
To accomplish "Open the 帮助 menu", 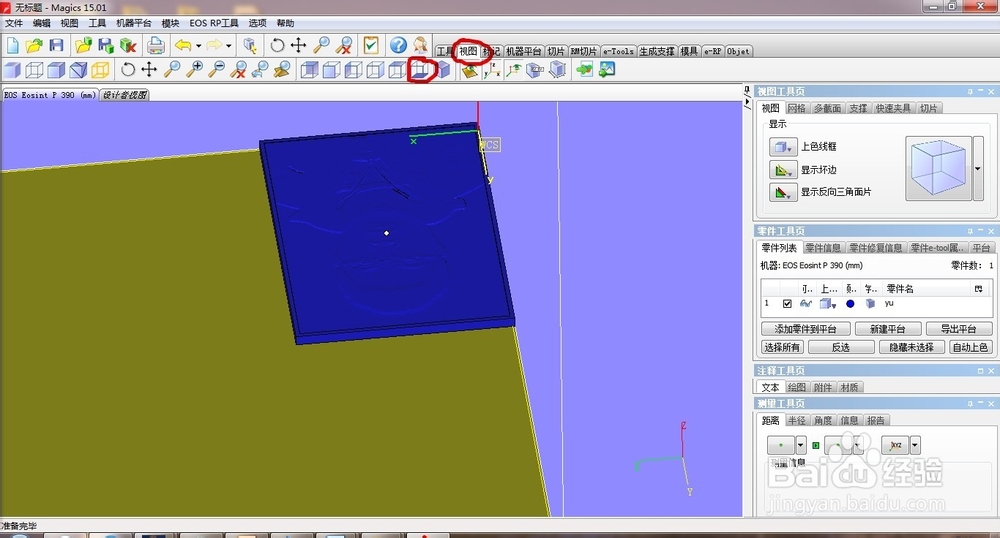I will coord(285,23).
